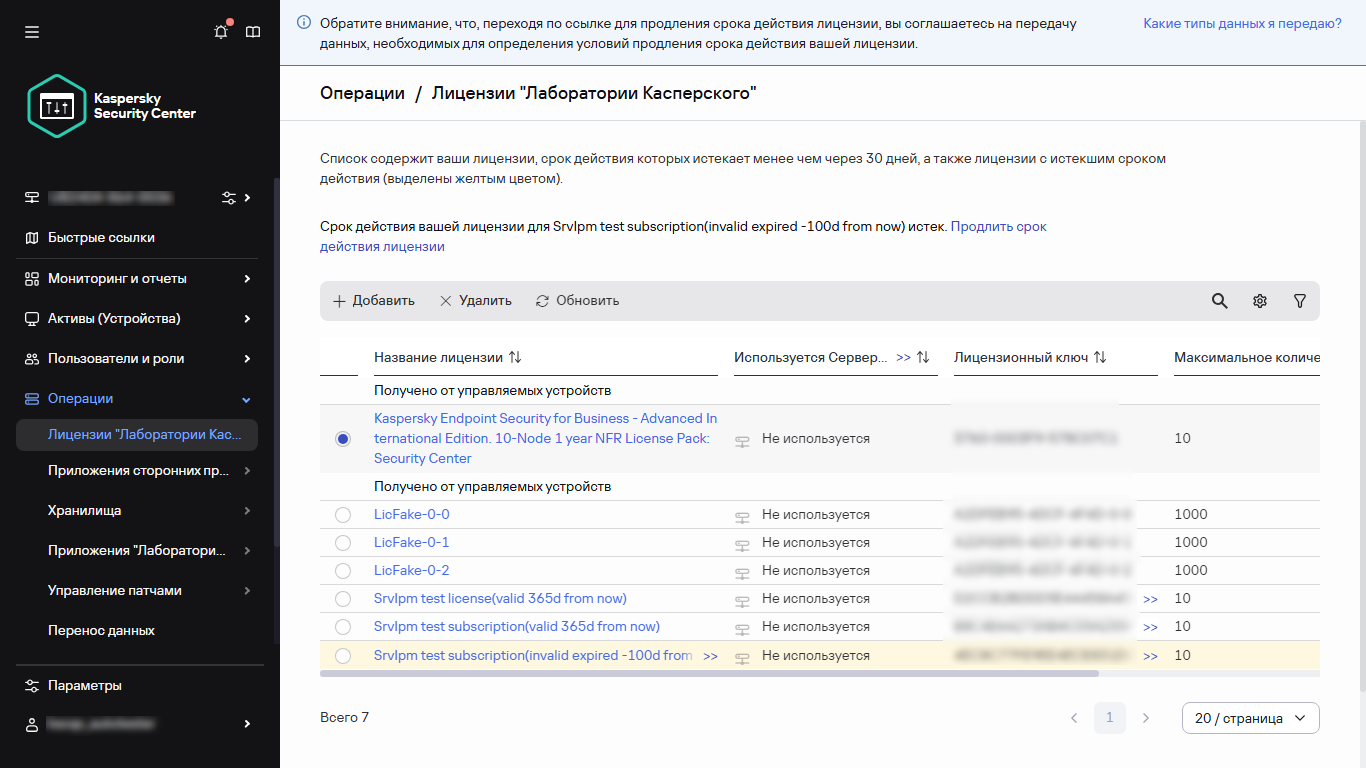
Task: Click Какие типы данных я передаю link
Action: pyautogui.click(x=1242, y=23)
